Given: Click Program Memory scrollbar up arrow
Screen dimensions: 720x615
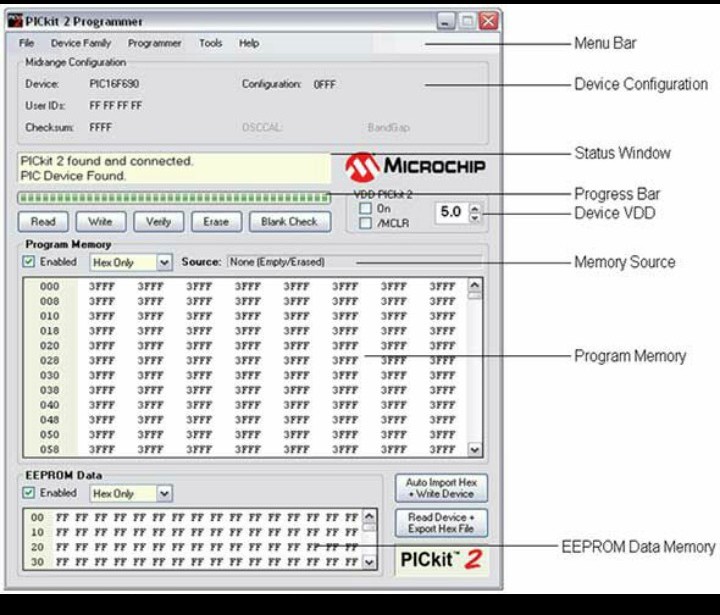Looking at the screenshot, I should pyautogui.click(x=475, y=286).
